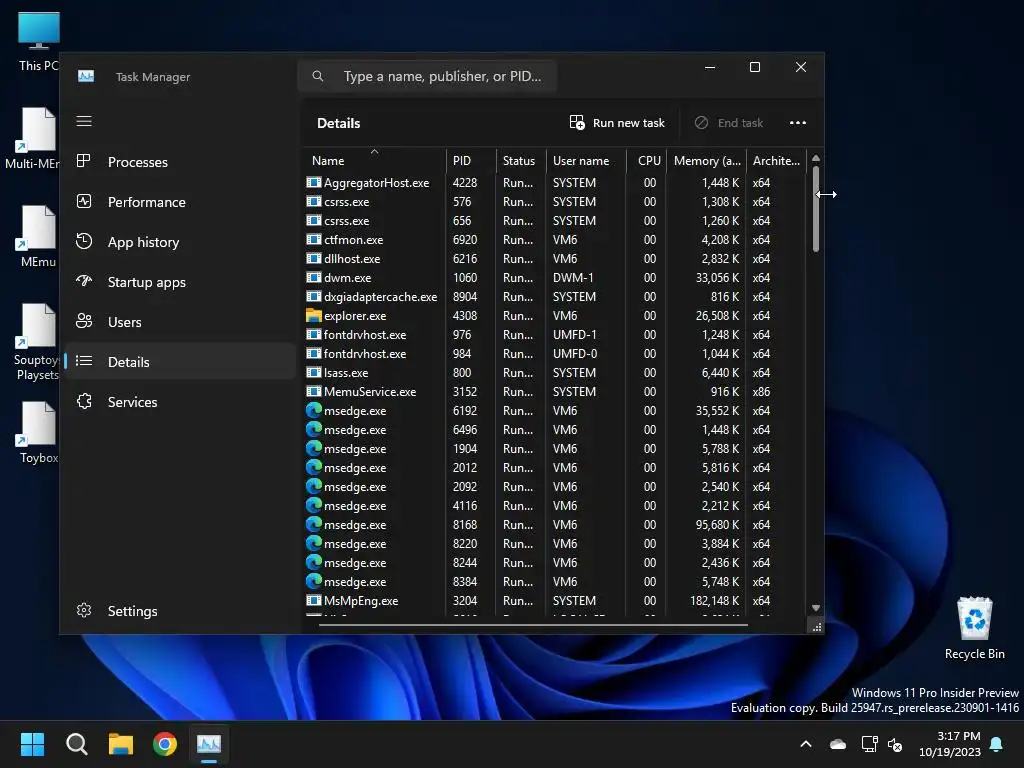Click the vertical scrollbar thumb

coord(816,209)
